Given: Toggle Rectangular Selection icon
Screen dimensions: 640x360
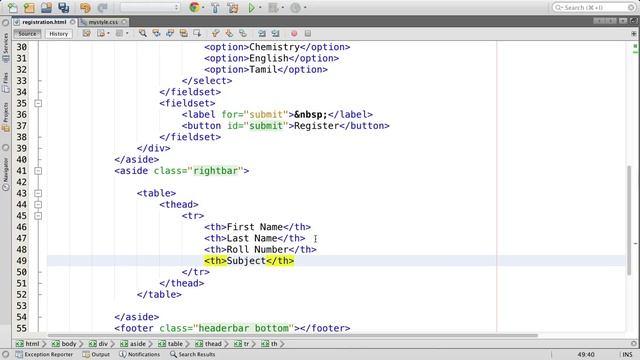Looking at the screenshot, I should tap(197, 33).
